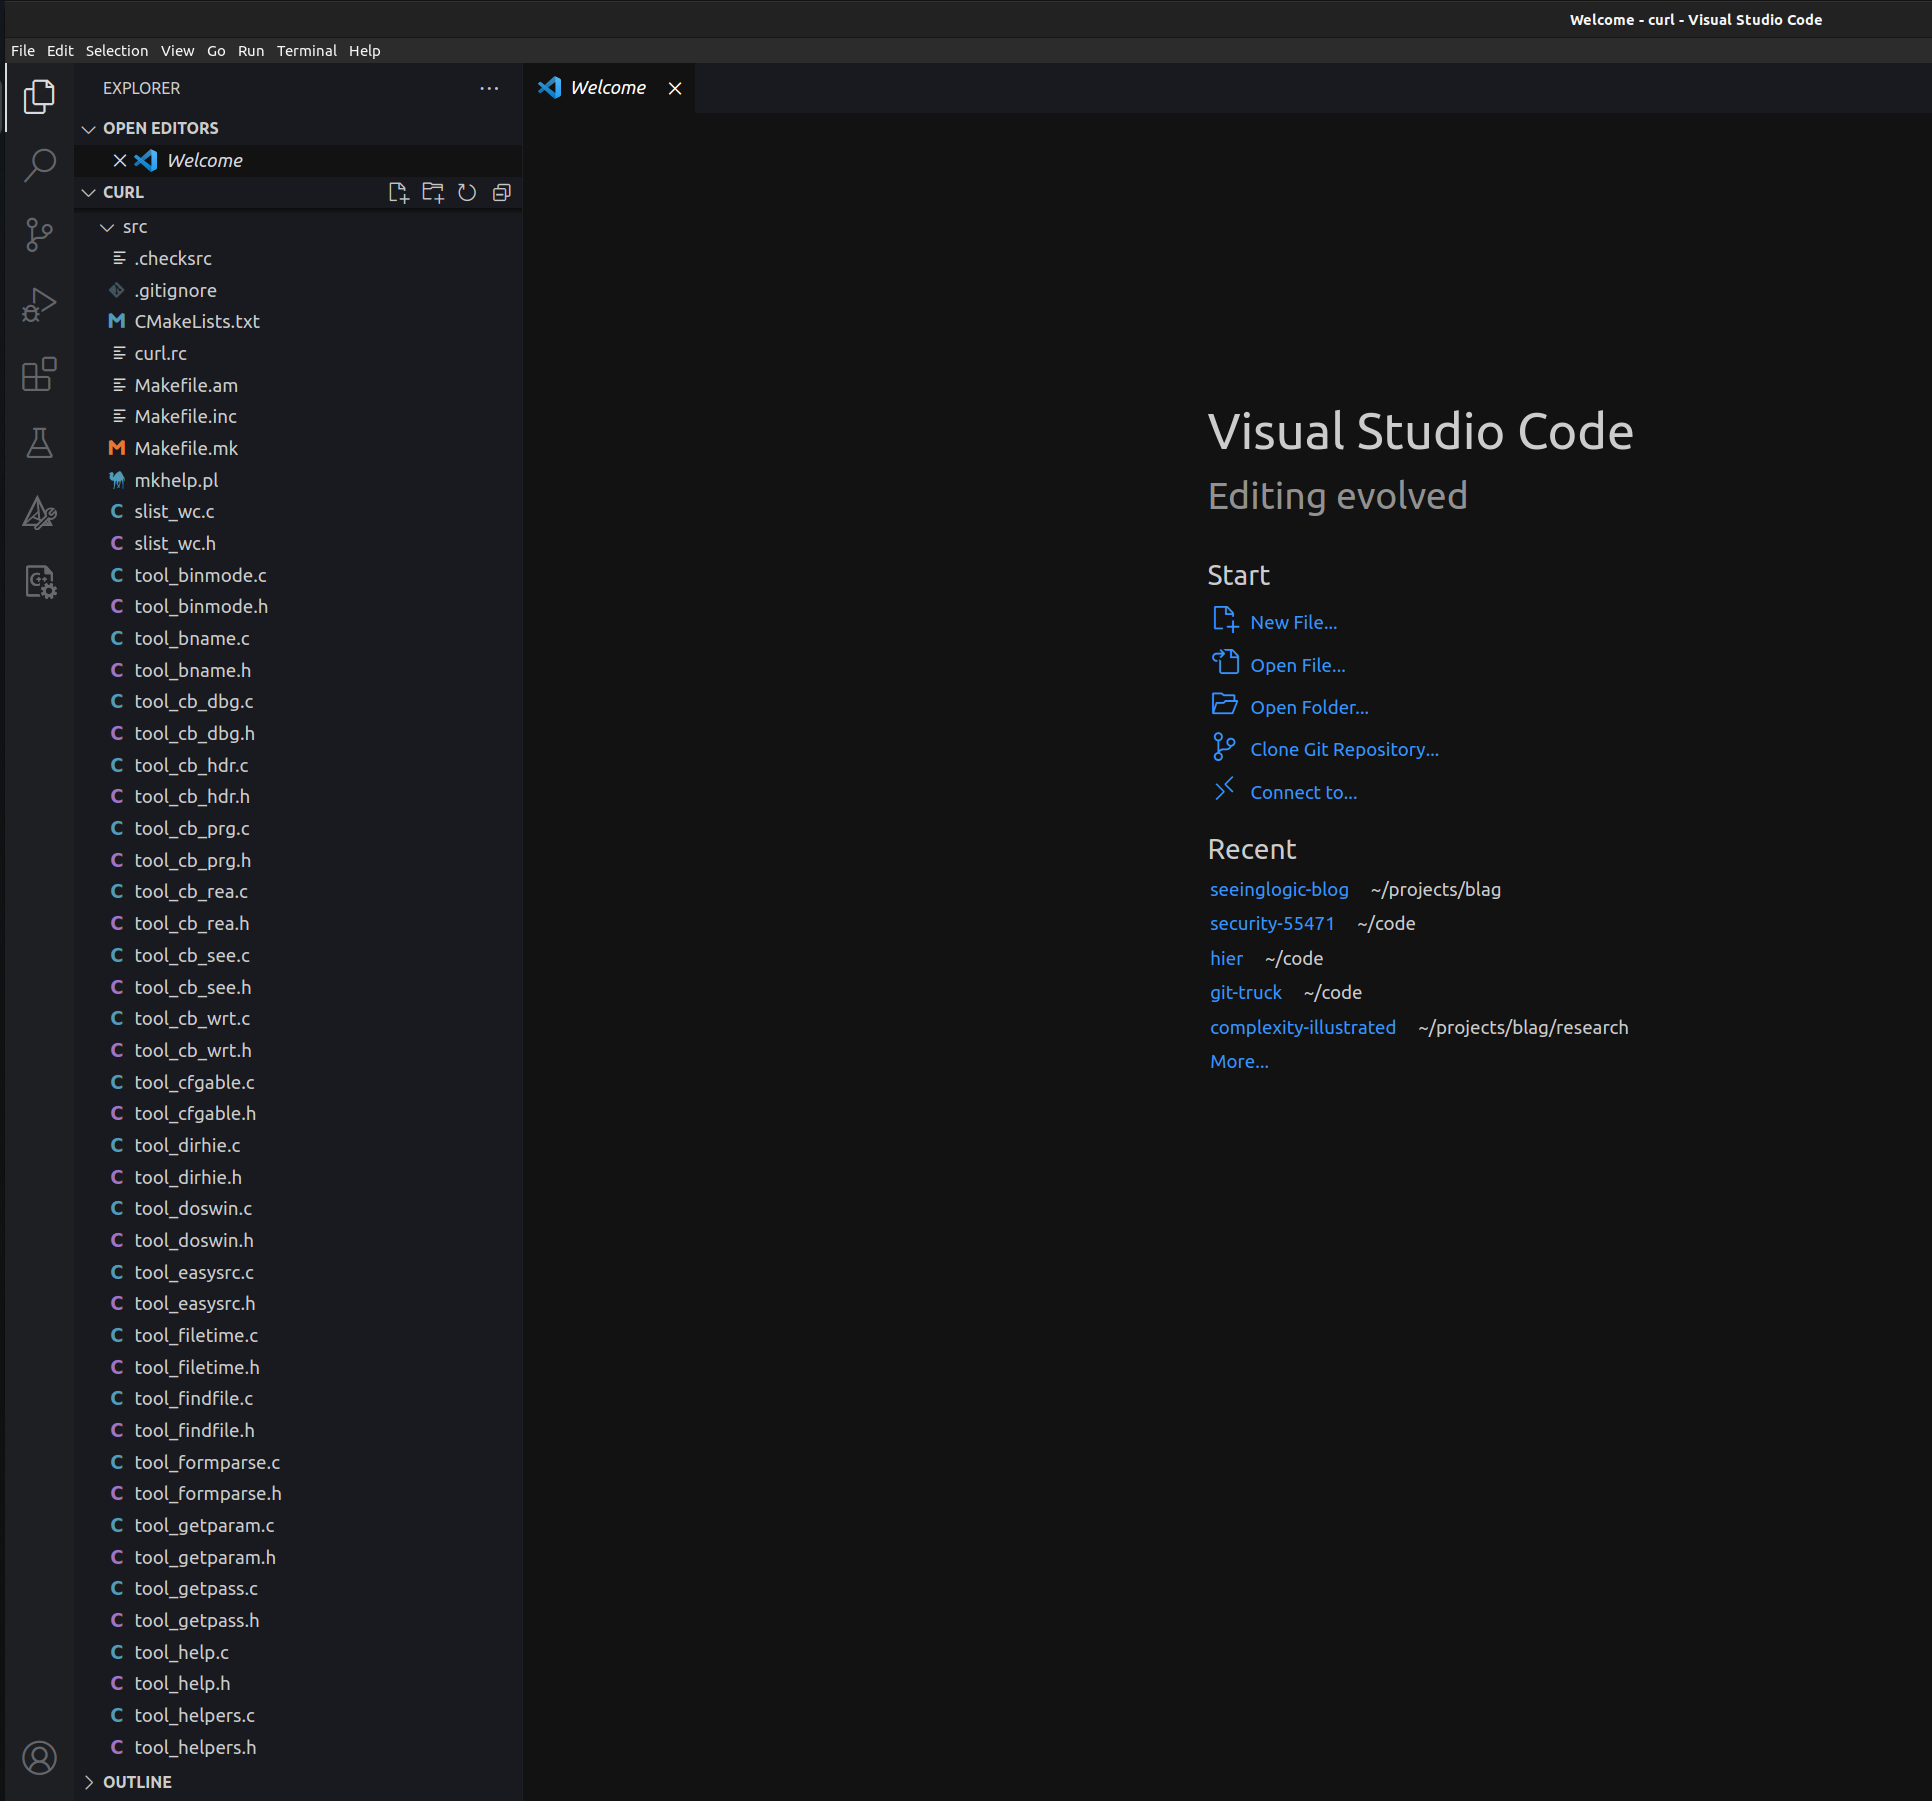Click New File icon in CURL header

398,192
